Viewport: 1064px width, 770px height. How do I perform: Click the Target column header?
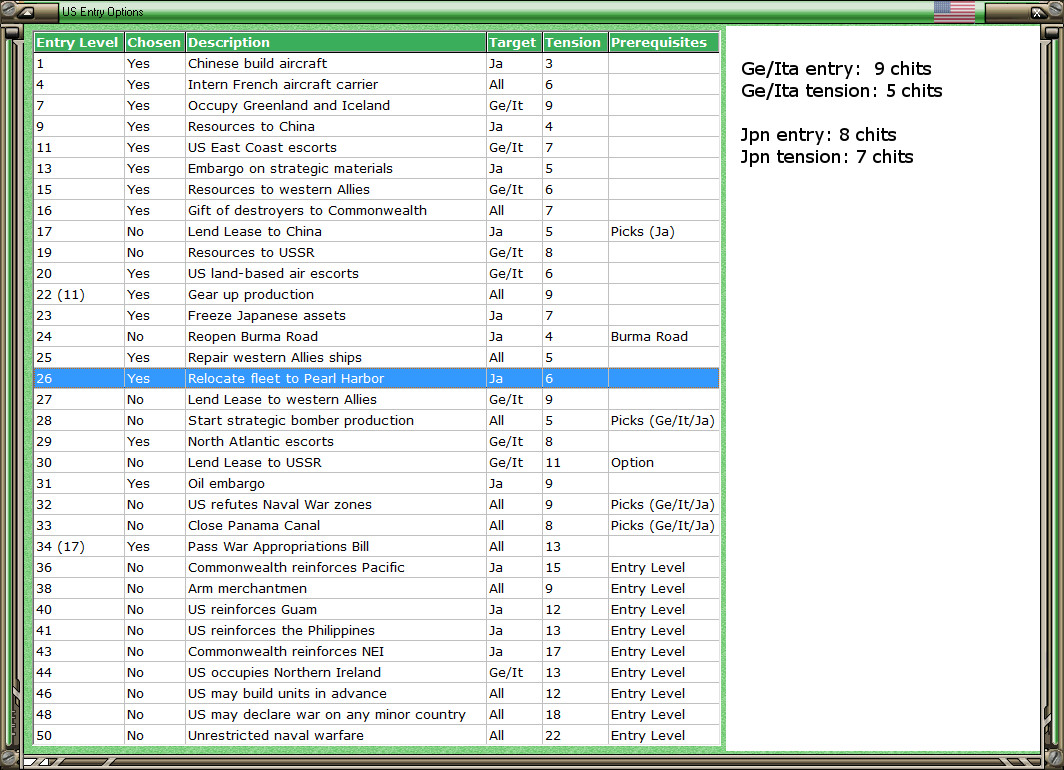click(x=514, y=42)
